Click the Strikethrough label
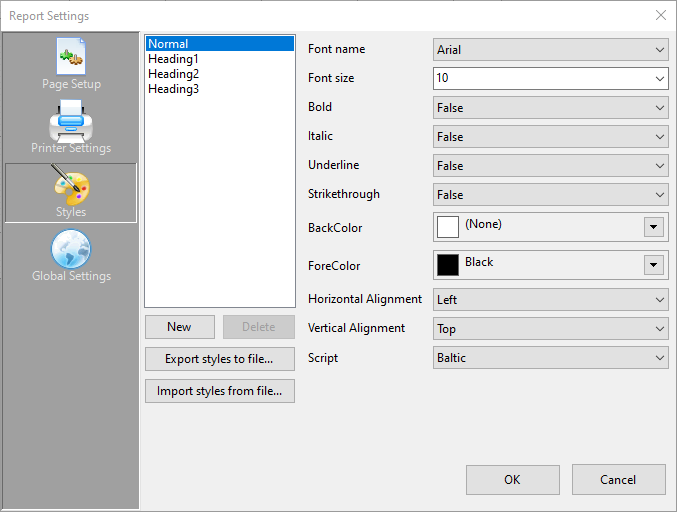This screenshot has width=677, height=512. [x=344, y=194]
